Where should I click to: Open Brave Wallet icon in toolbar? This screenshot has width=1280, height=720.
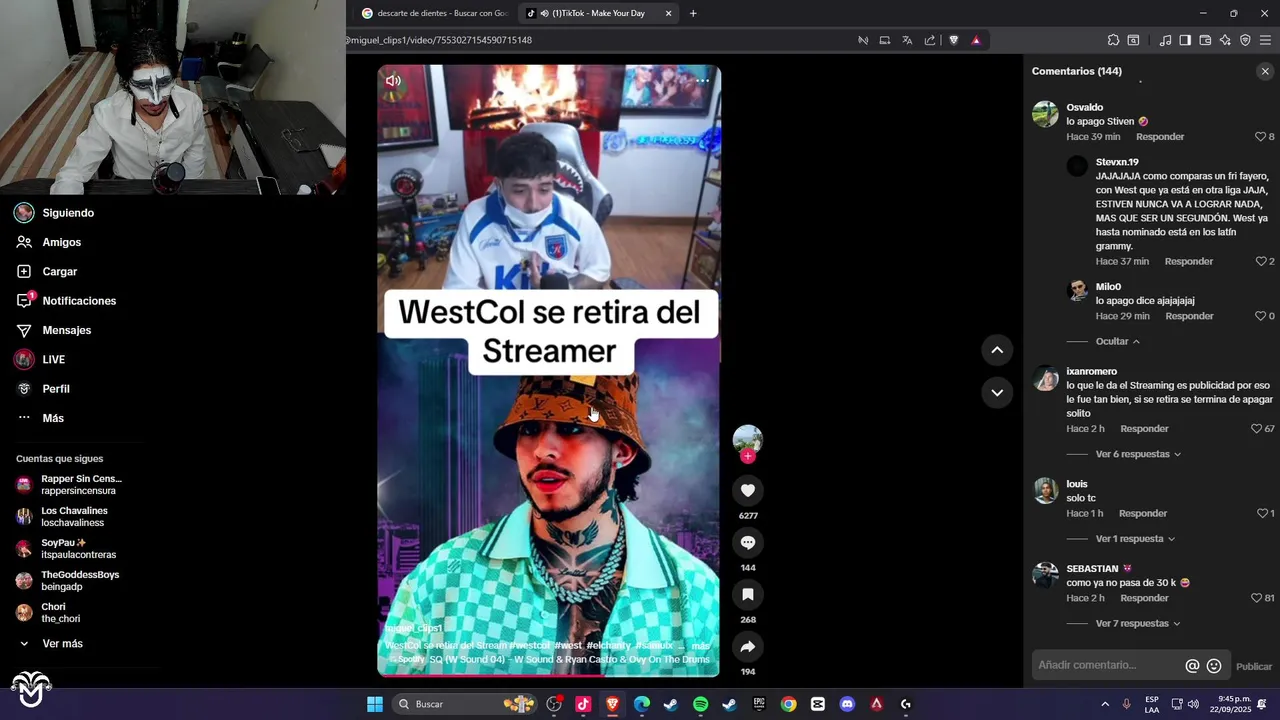click(1205, 40)
